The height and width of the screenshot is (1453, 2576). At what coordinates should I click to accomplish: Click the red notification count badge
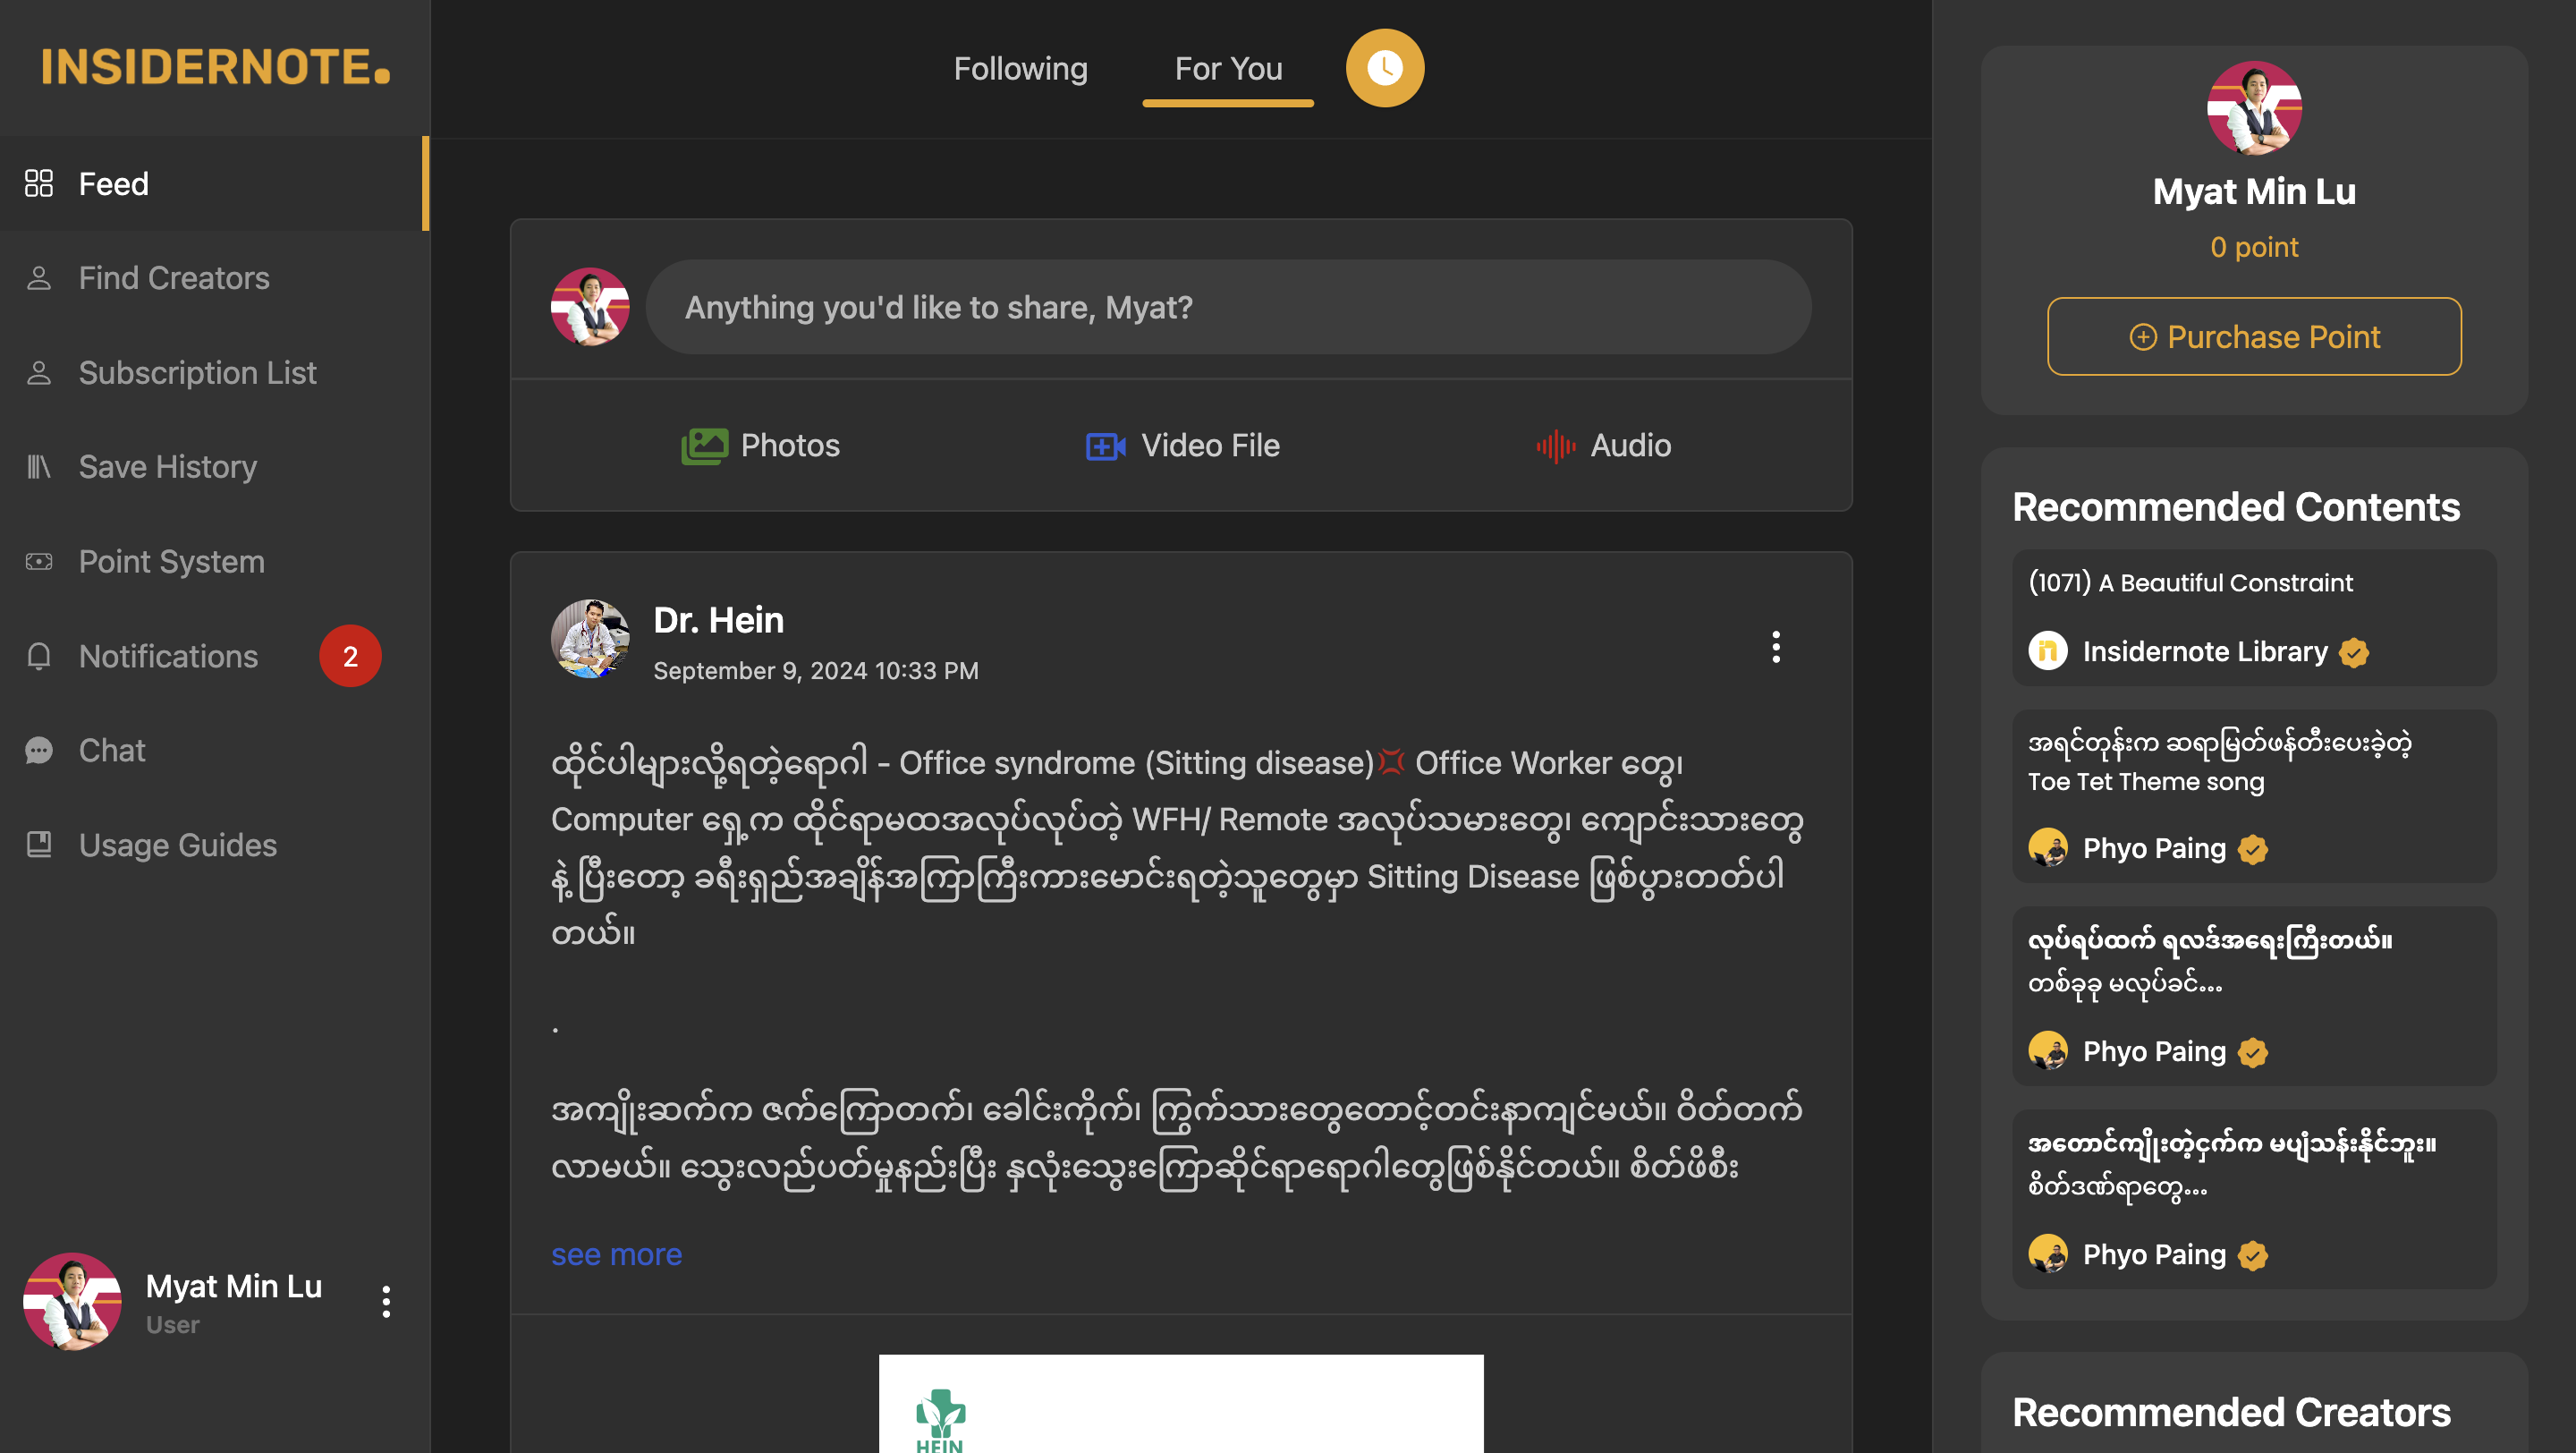click(350, 656)
